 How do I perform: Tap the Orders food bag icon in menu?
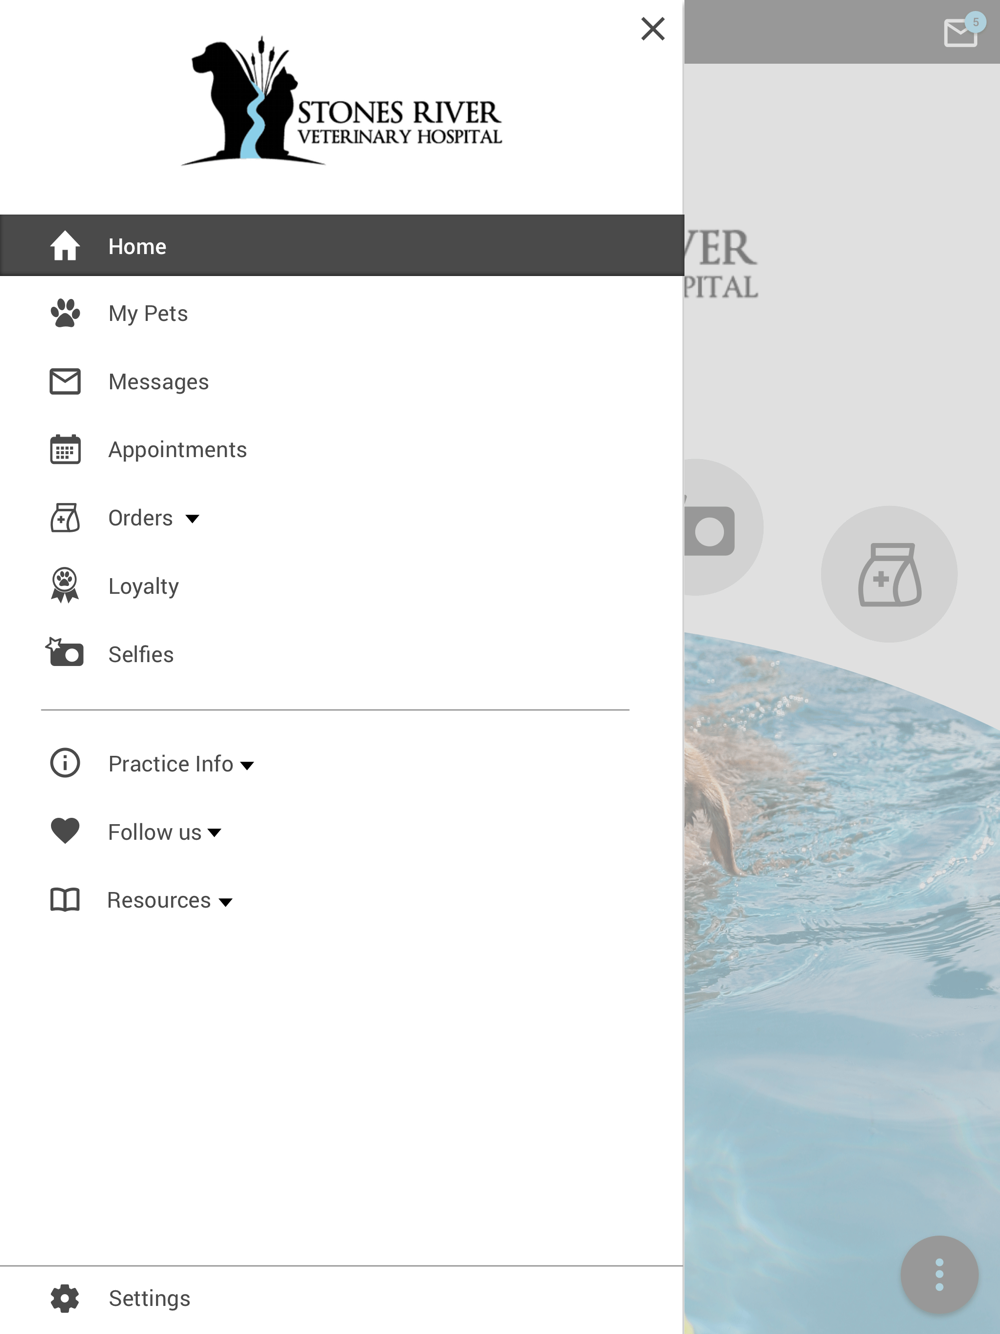[65, 518]
